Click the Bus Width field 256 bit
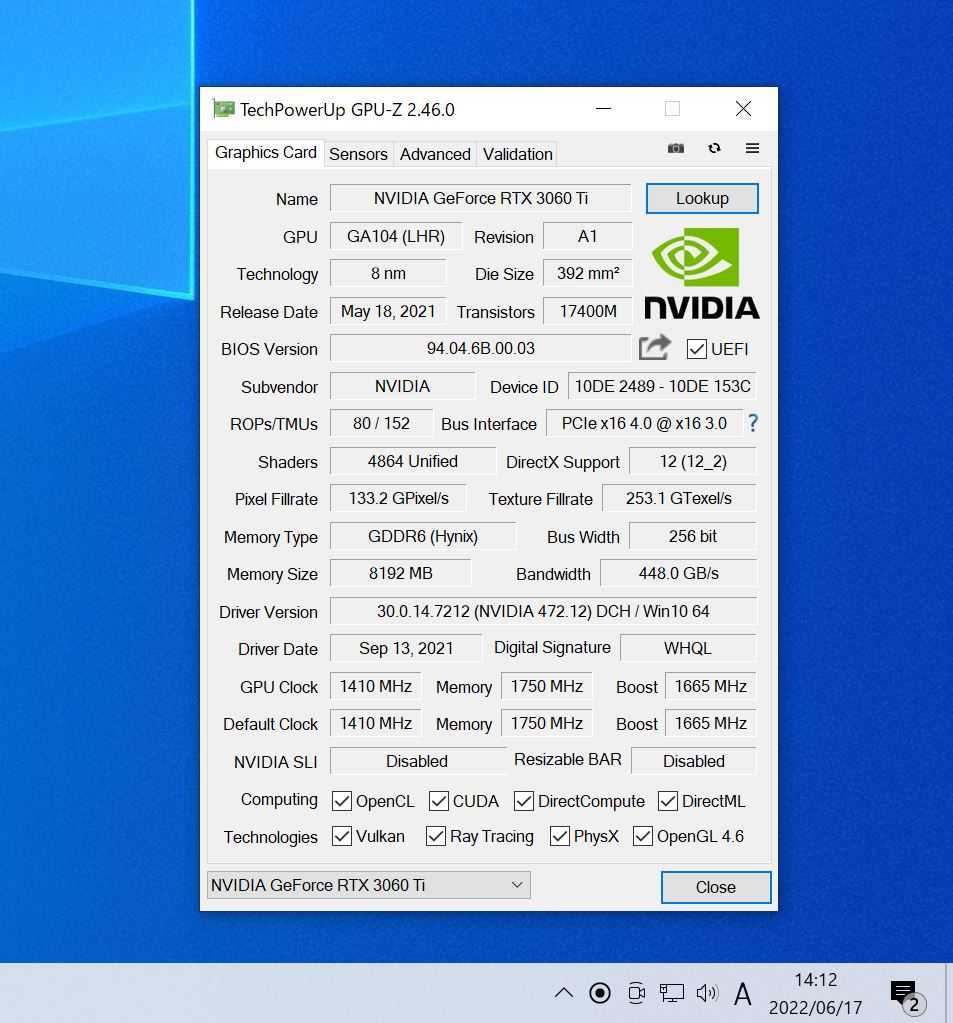This screenshot has height=1023, width=953. [x=693, y=536]
